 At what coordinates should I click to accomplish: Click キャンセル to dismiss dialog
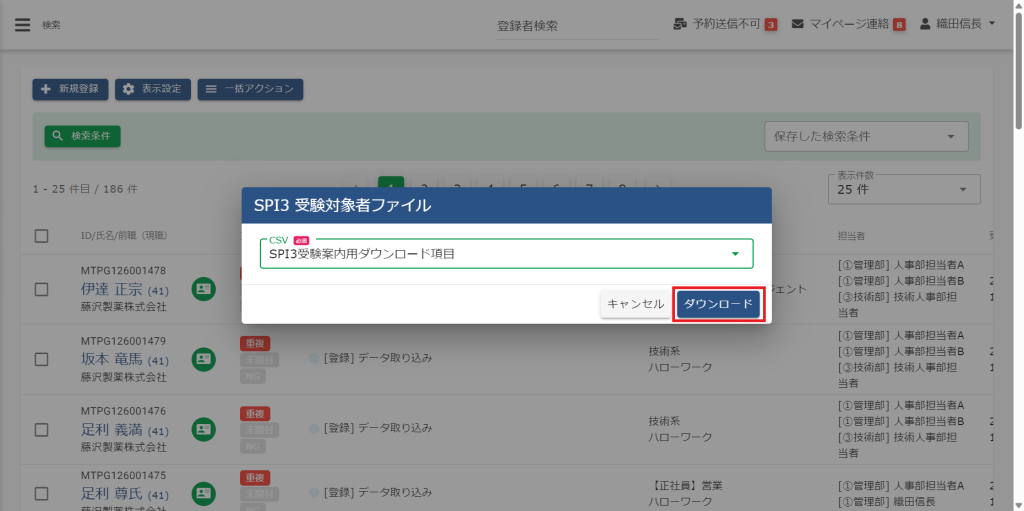635,304
